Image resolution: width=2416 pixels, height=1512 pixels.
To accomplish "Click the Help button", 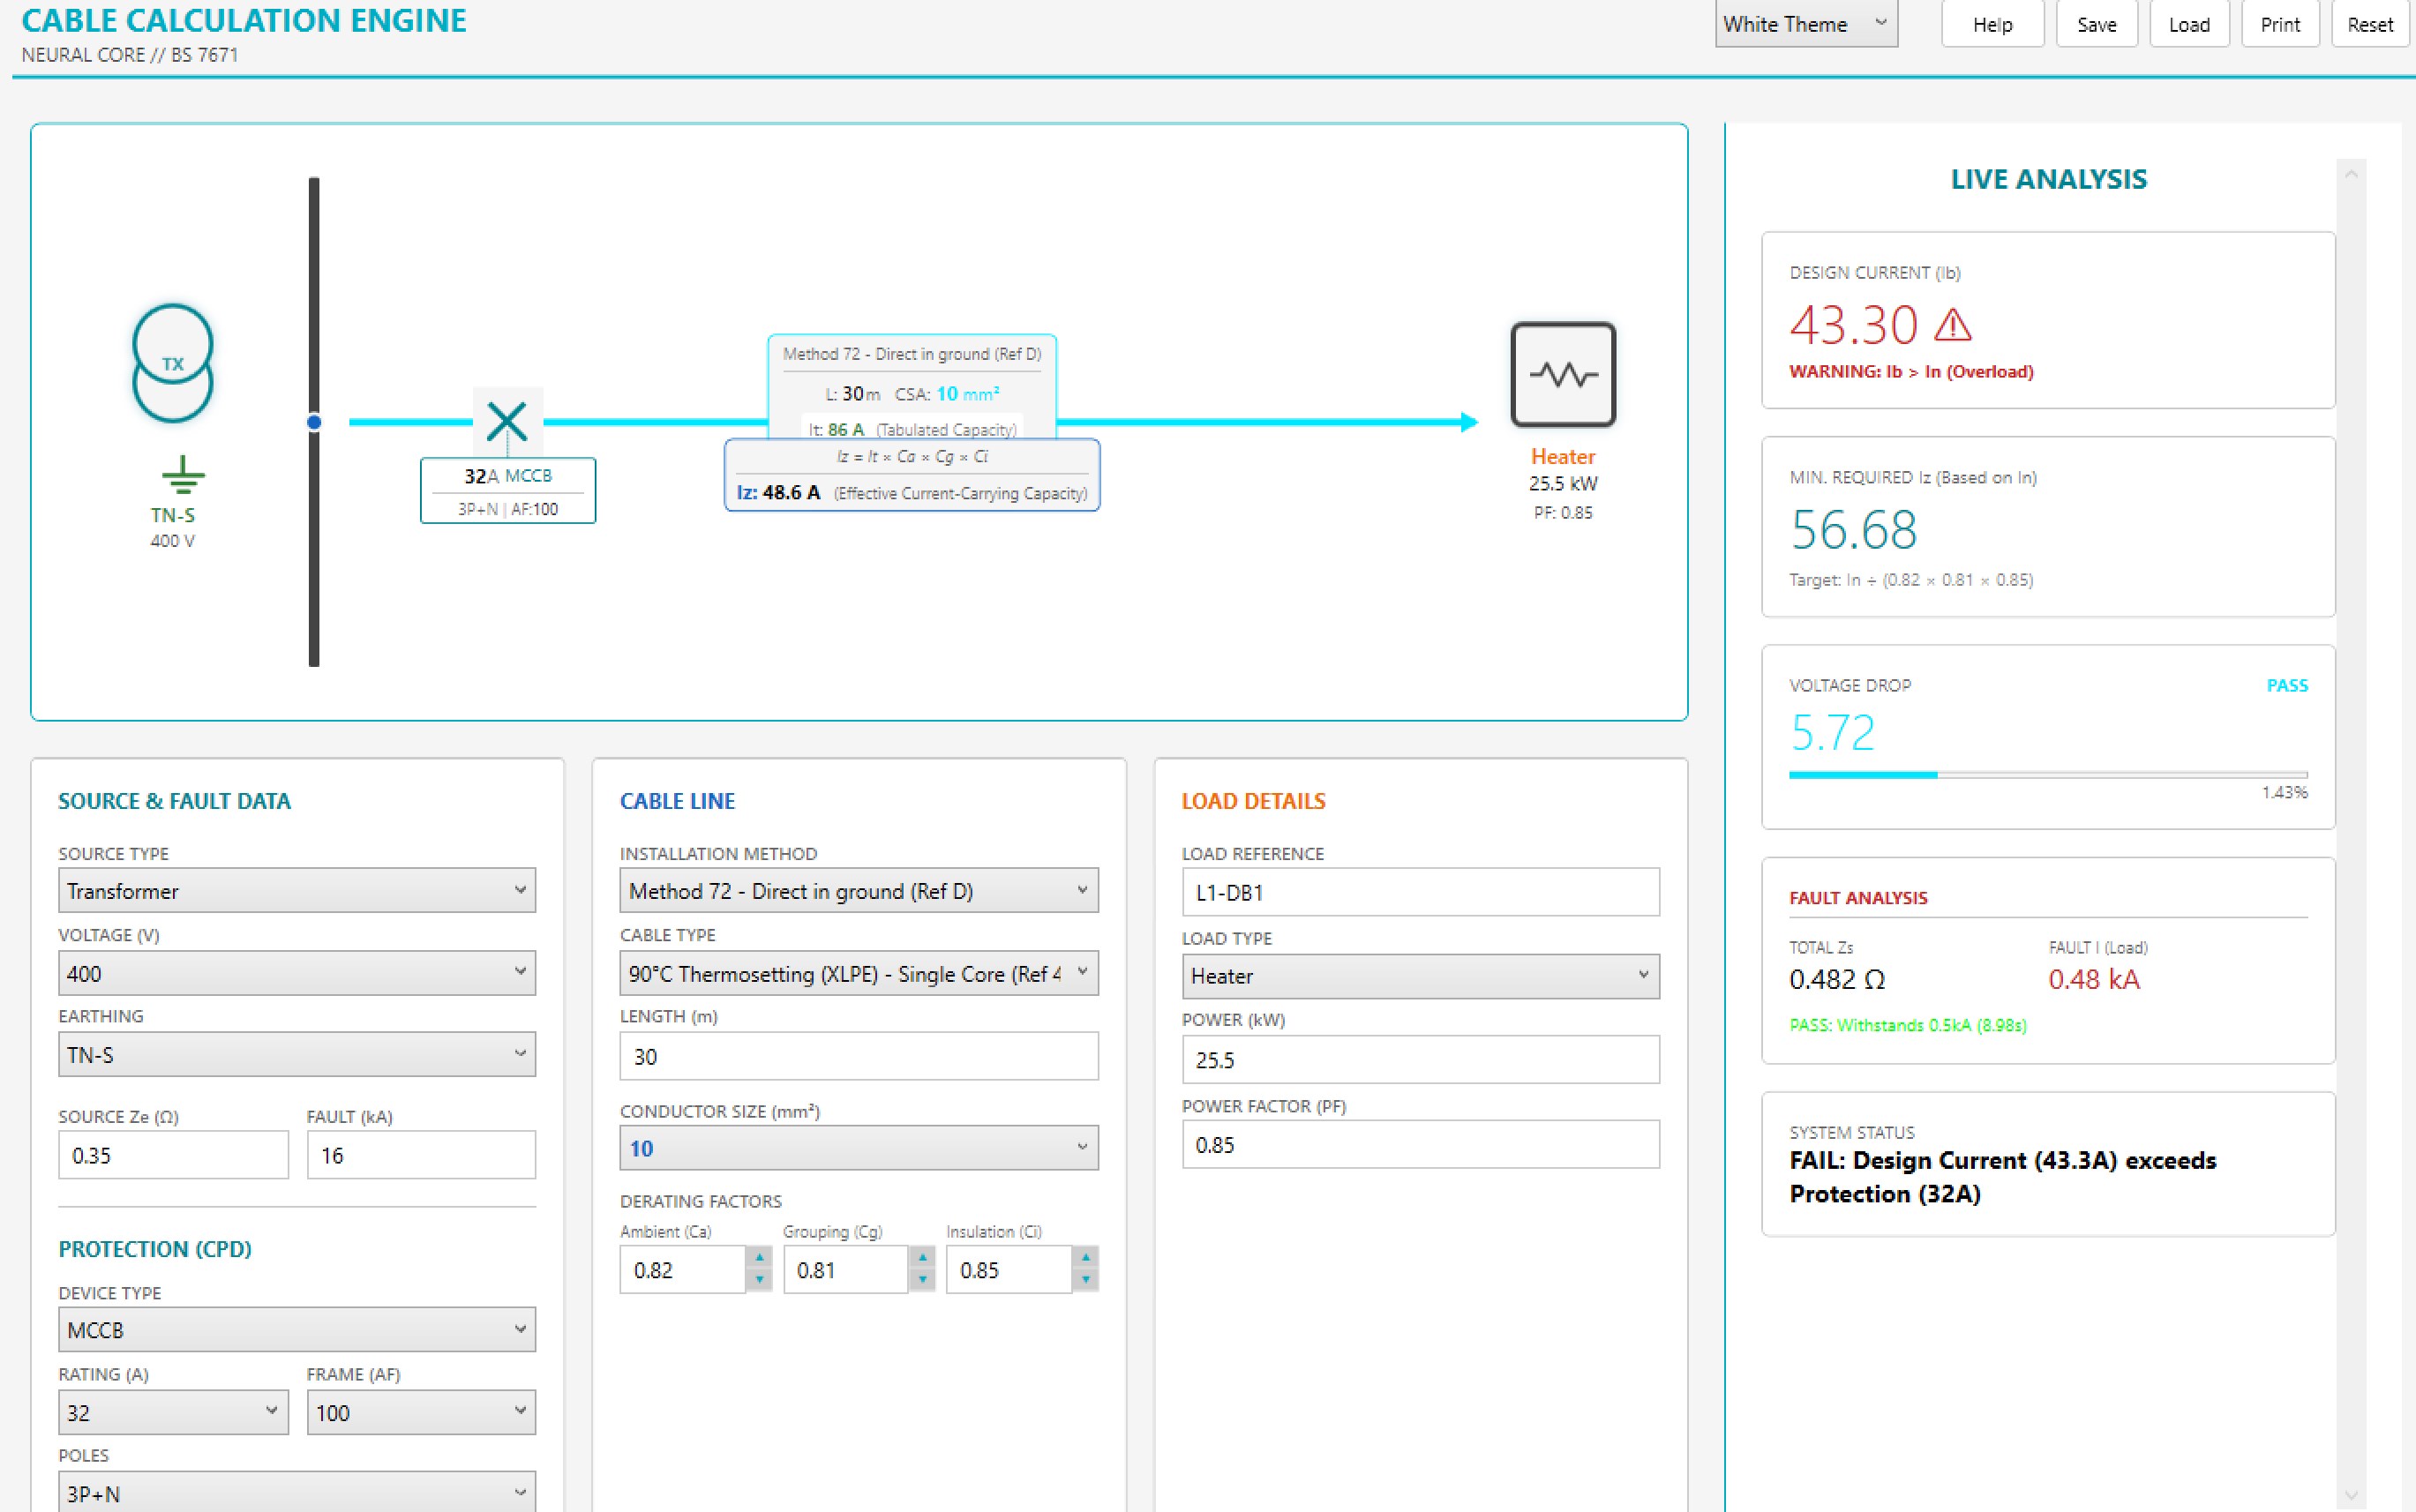I will 1992,24.
